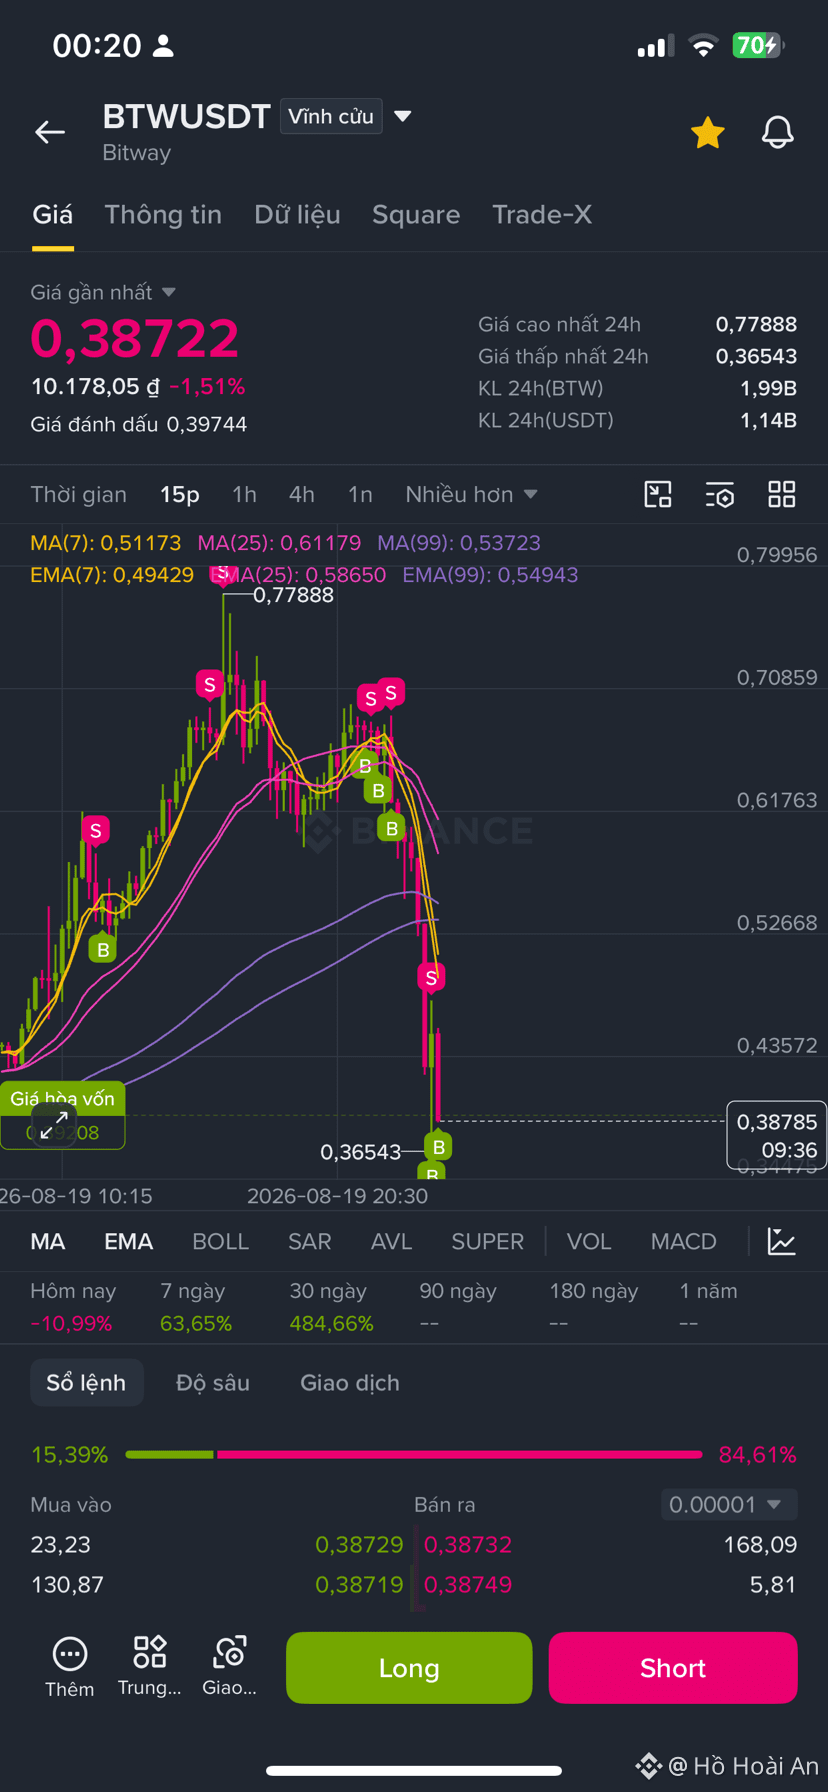
Task: Expand the Nhiều hơn timeframe dropdown
Action: 471,494
